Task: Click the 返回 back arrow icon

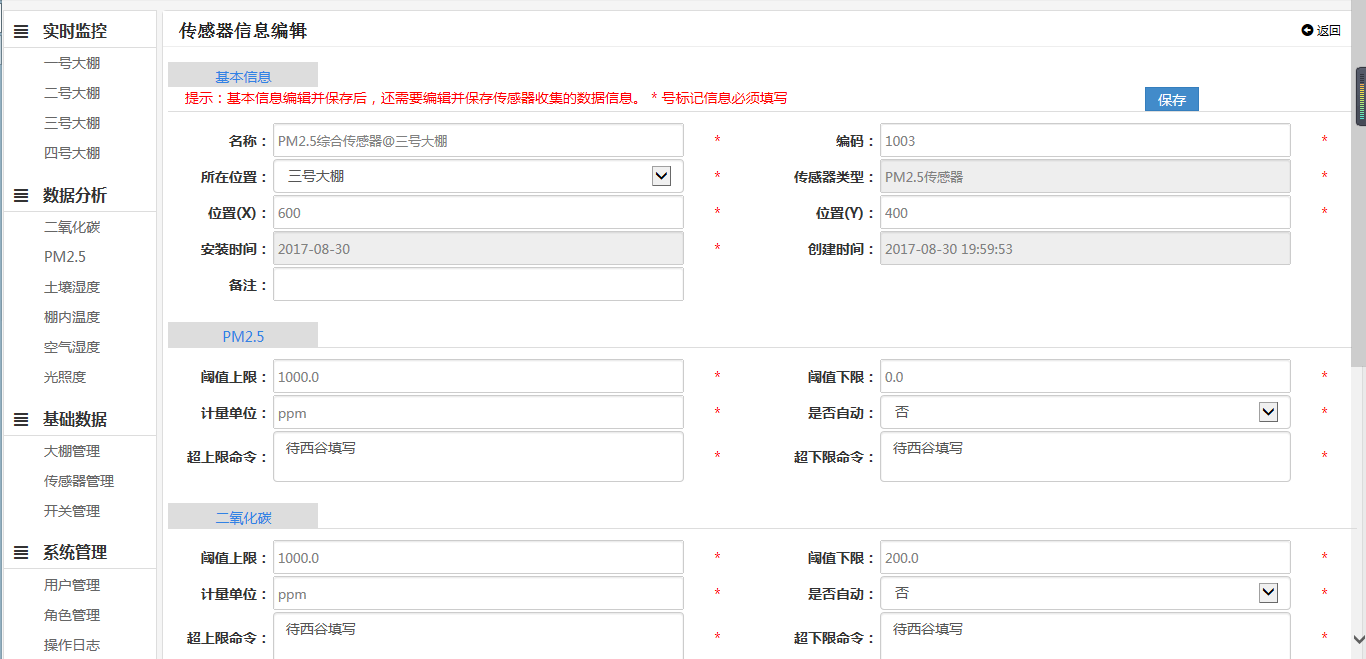Action: click(1307, 30)
